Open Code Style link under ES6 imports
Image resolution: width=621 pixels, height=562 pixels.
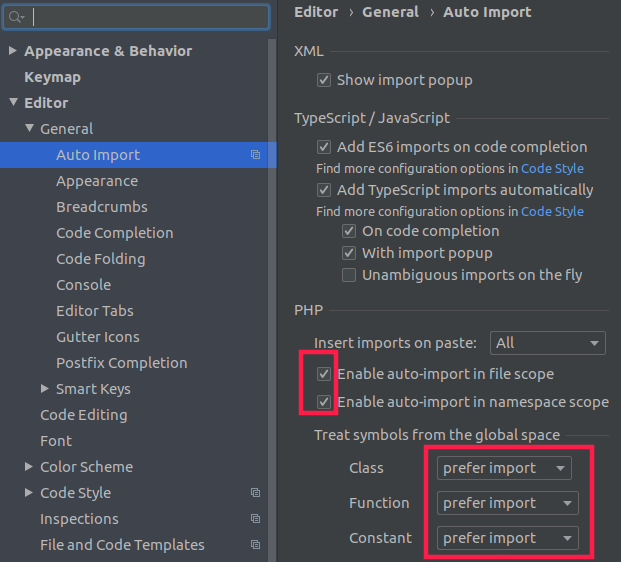point(552,169)
